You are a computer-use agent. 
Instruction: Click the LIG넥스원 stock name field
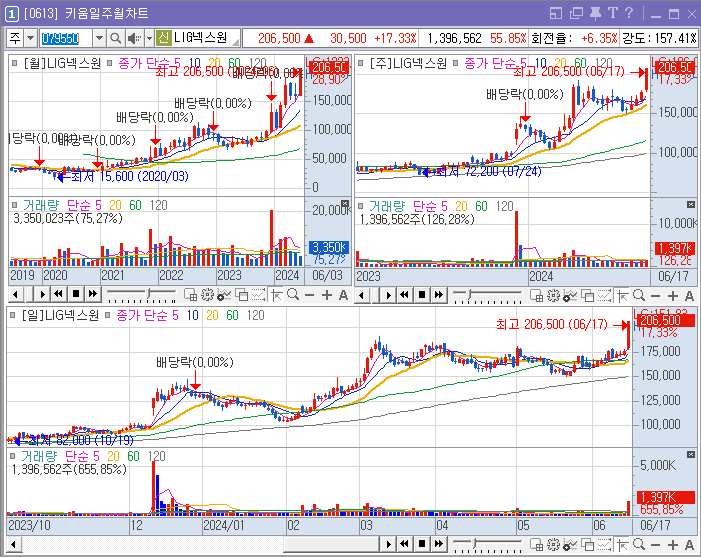pos(205,38)
